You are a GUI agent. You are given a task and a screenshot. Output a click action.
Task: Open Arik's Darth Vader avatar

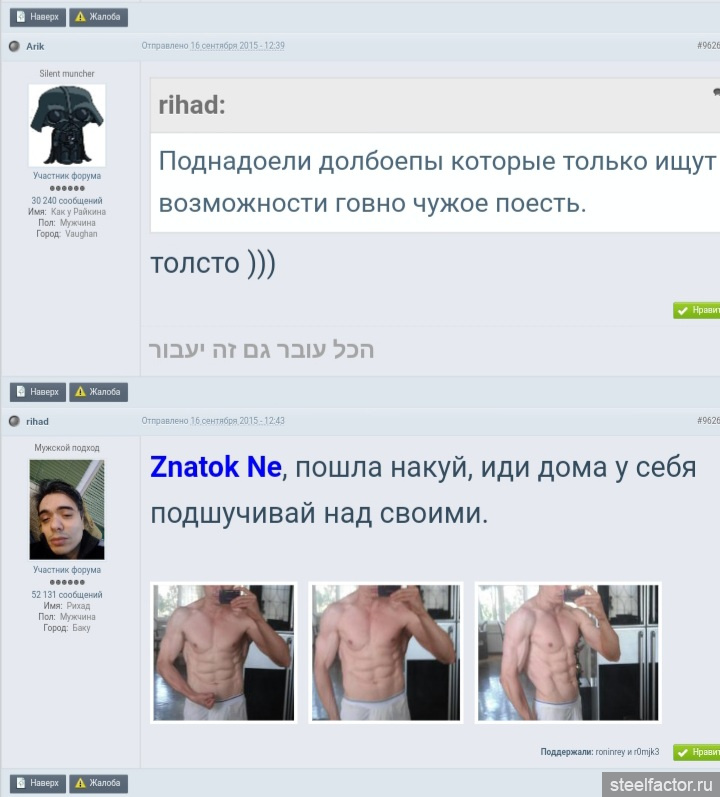coord(67,125)
